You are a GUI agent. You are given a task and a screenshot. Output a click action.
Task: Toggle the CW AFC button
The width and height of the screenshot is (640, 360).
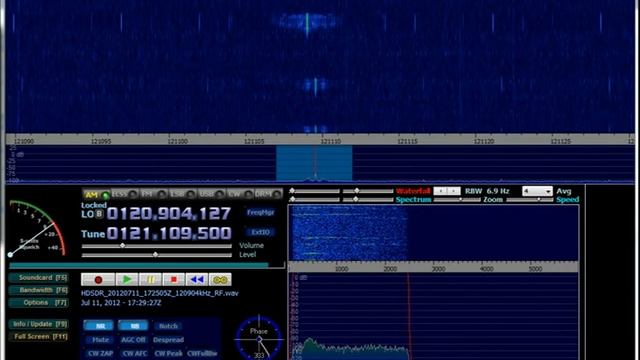click(134, 353)
